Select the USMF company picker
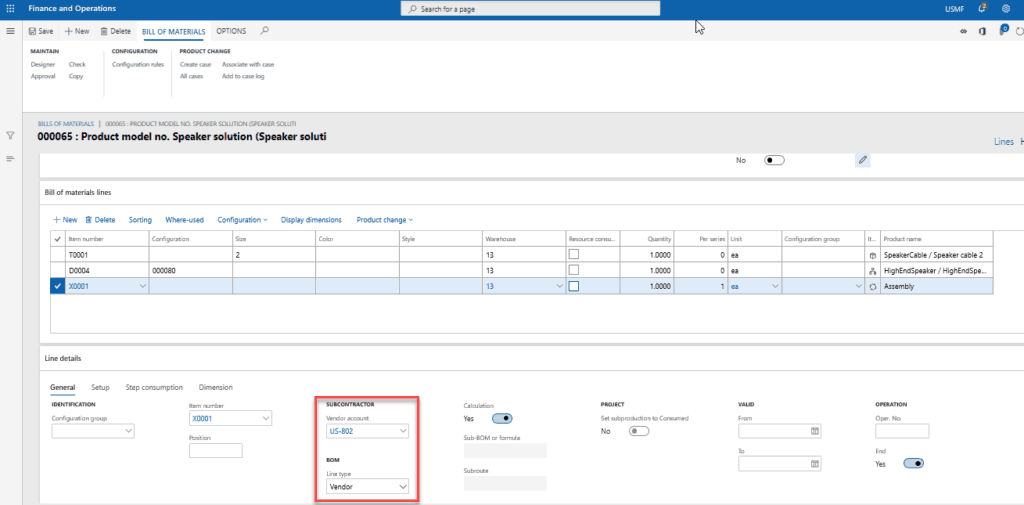This screenshot has width=1024, height=505. point(954,9)
